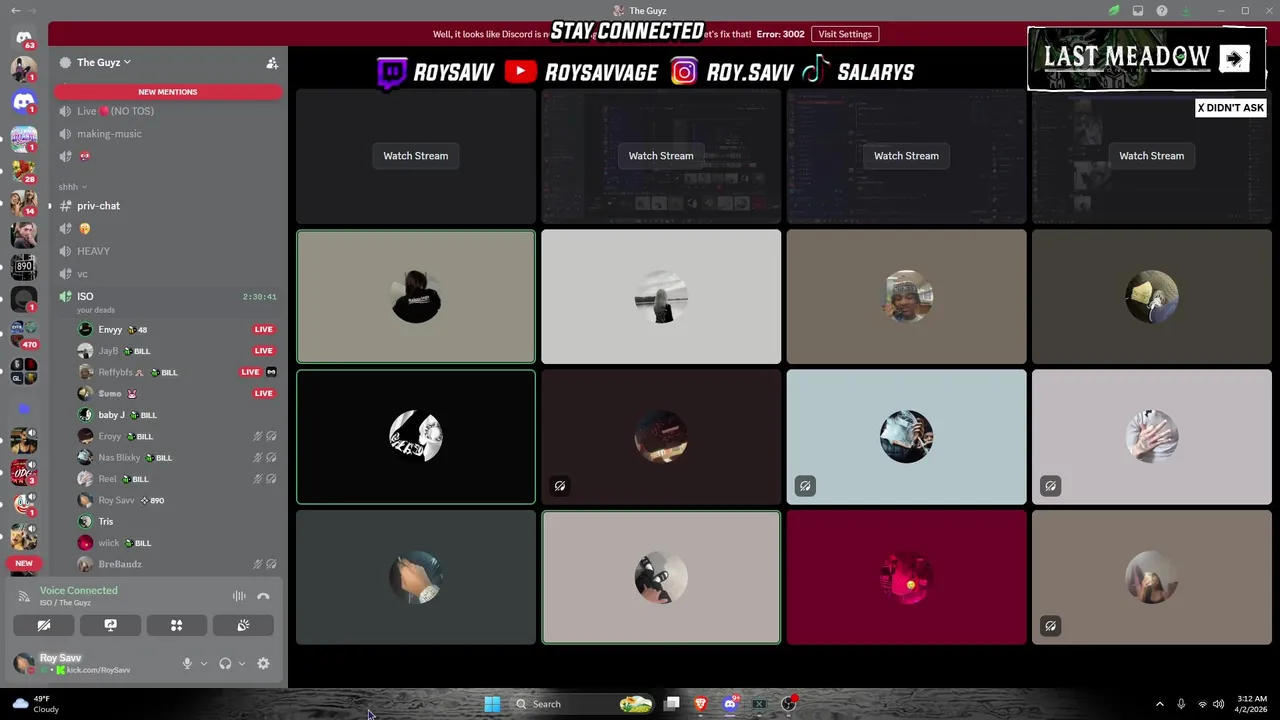Viewport: 1280px width, 720px height.
Task: Open Discord help question mark icon
Action: click(x=1162, y=10)
